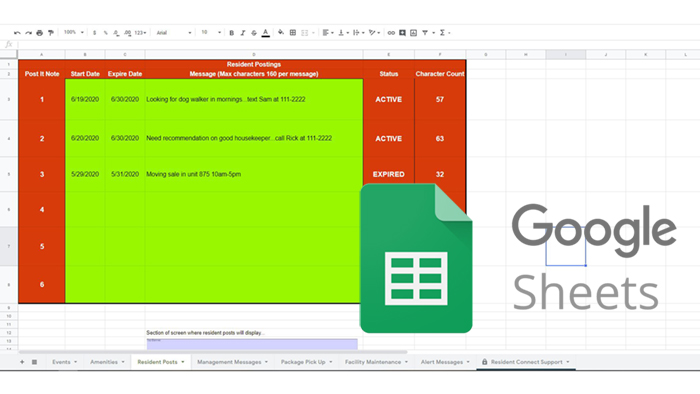Toggle strikethrough formatting

point(254,33)
